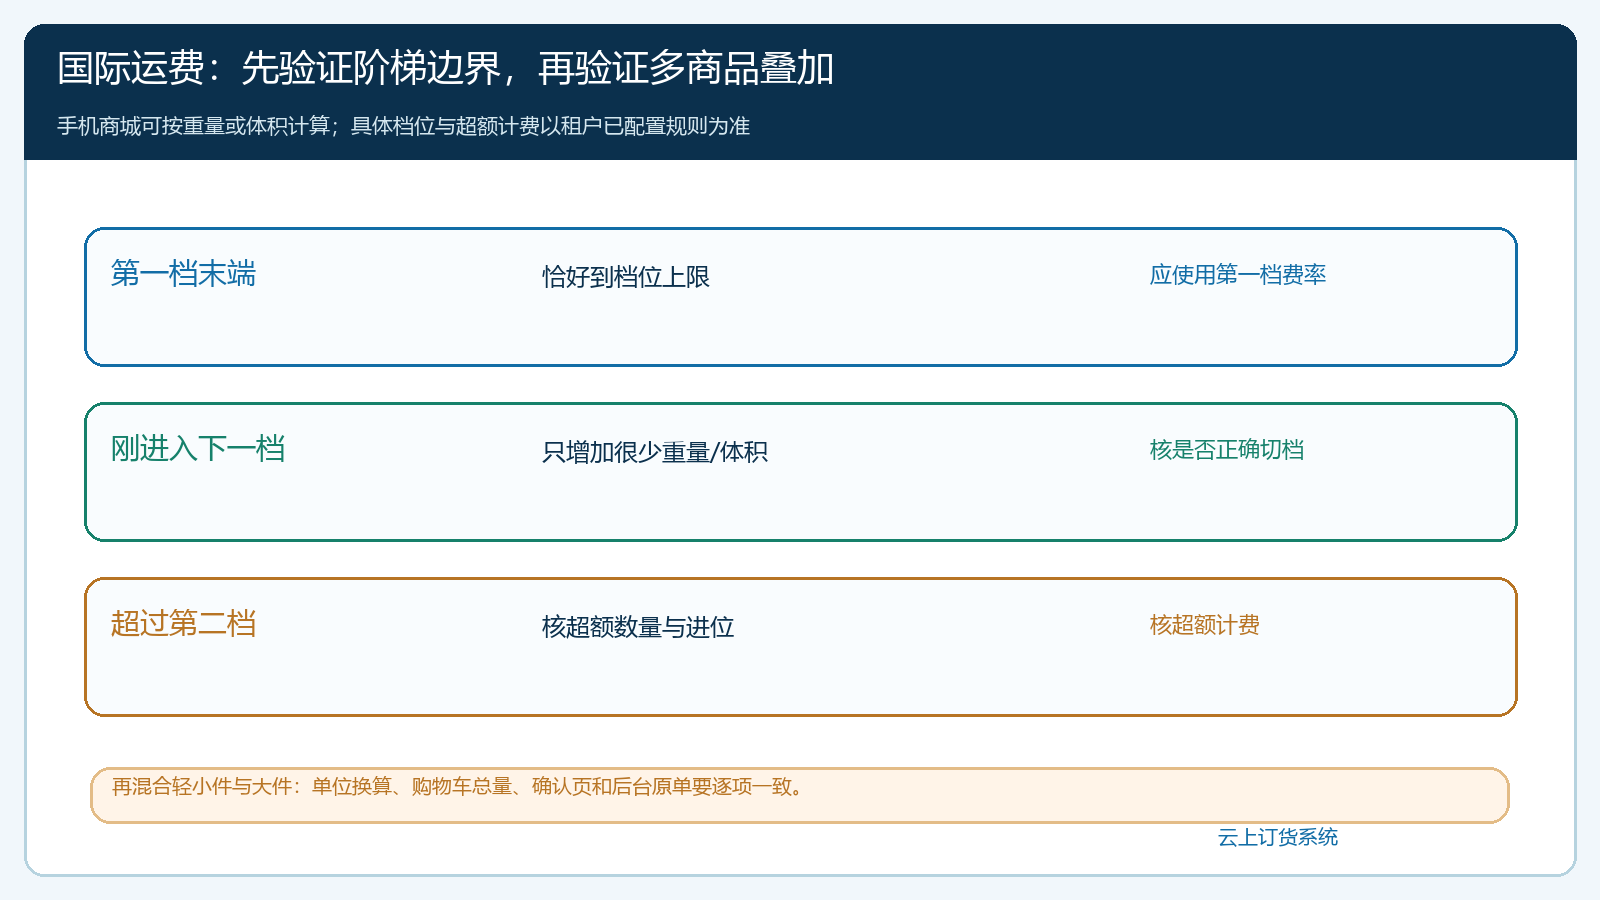This screenshot has width=1600, height=900.
Task: Click the title 国际运费：先验证阶梯边界，再验证多商品叠加
Action: 445,68
